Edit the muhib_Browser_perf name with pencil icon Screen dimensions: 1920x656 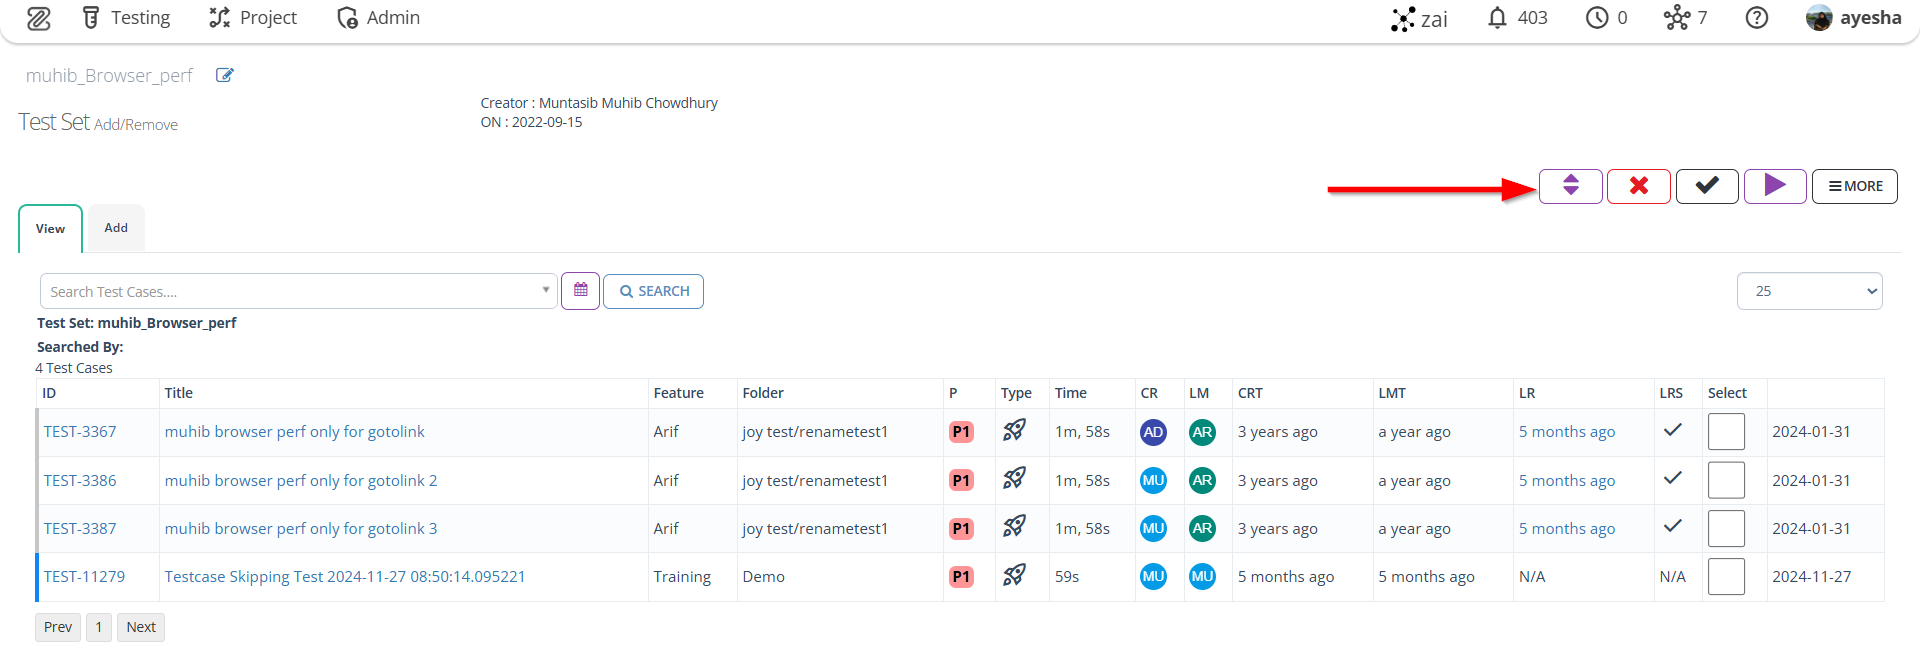225,75
